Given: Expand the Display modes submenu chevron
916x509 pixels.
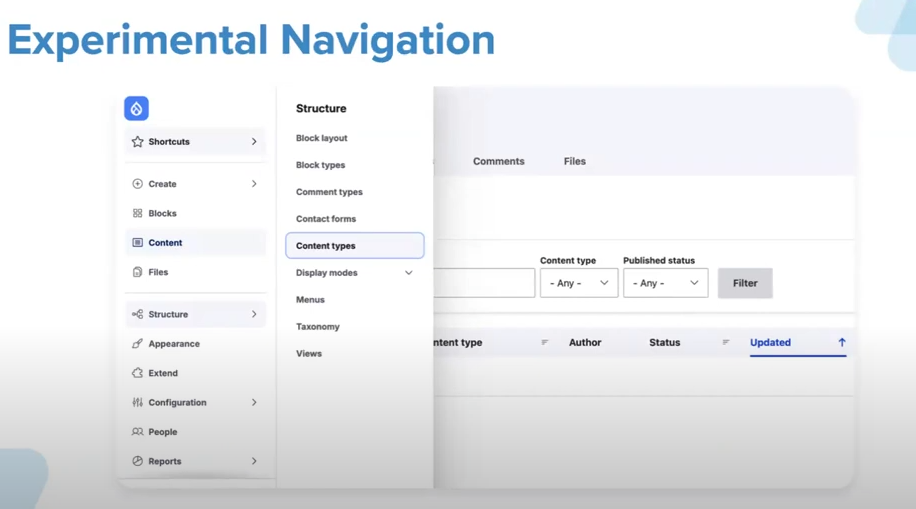Looking at the screenshot, I should pyautogui.click(x=408, y=273).
